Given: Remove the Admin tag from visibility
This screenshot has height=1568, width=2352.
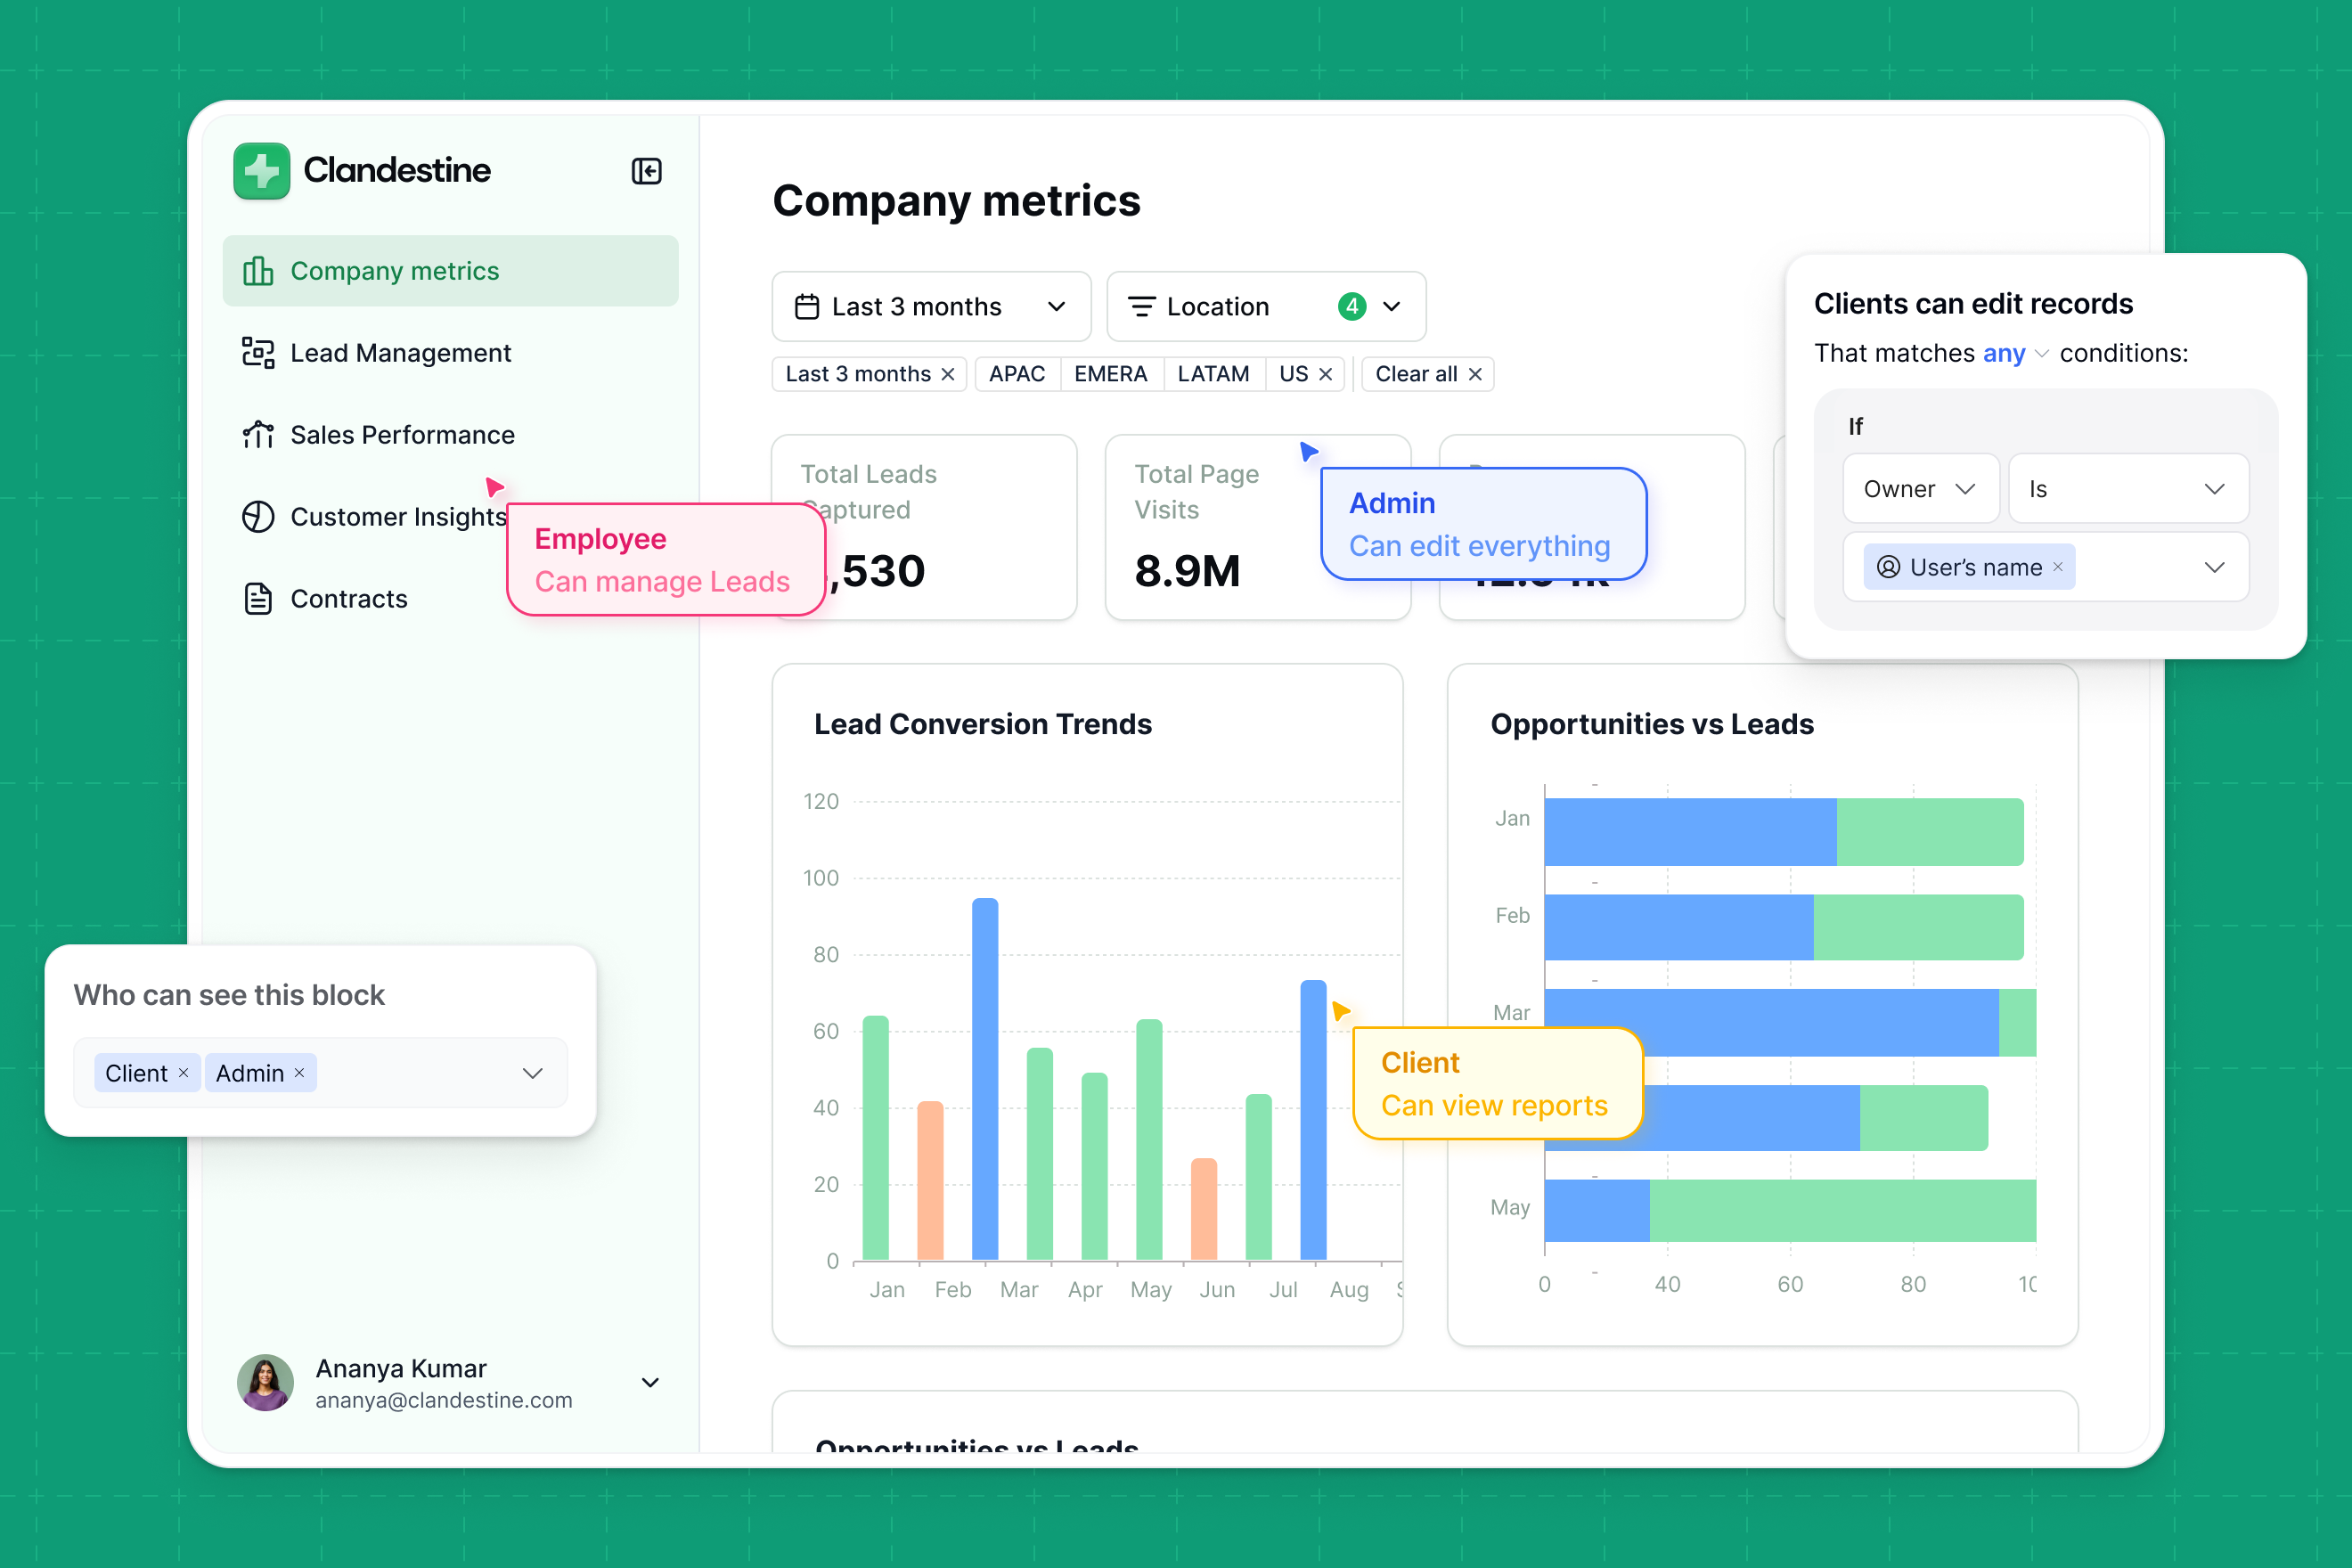Looking at the screenshot, I should click(x=299, y=1073).
